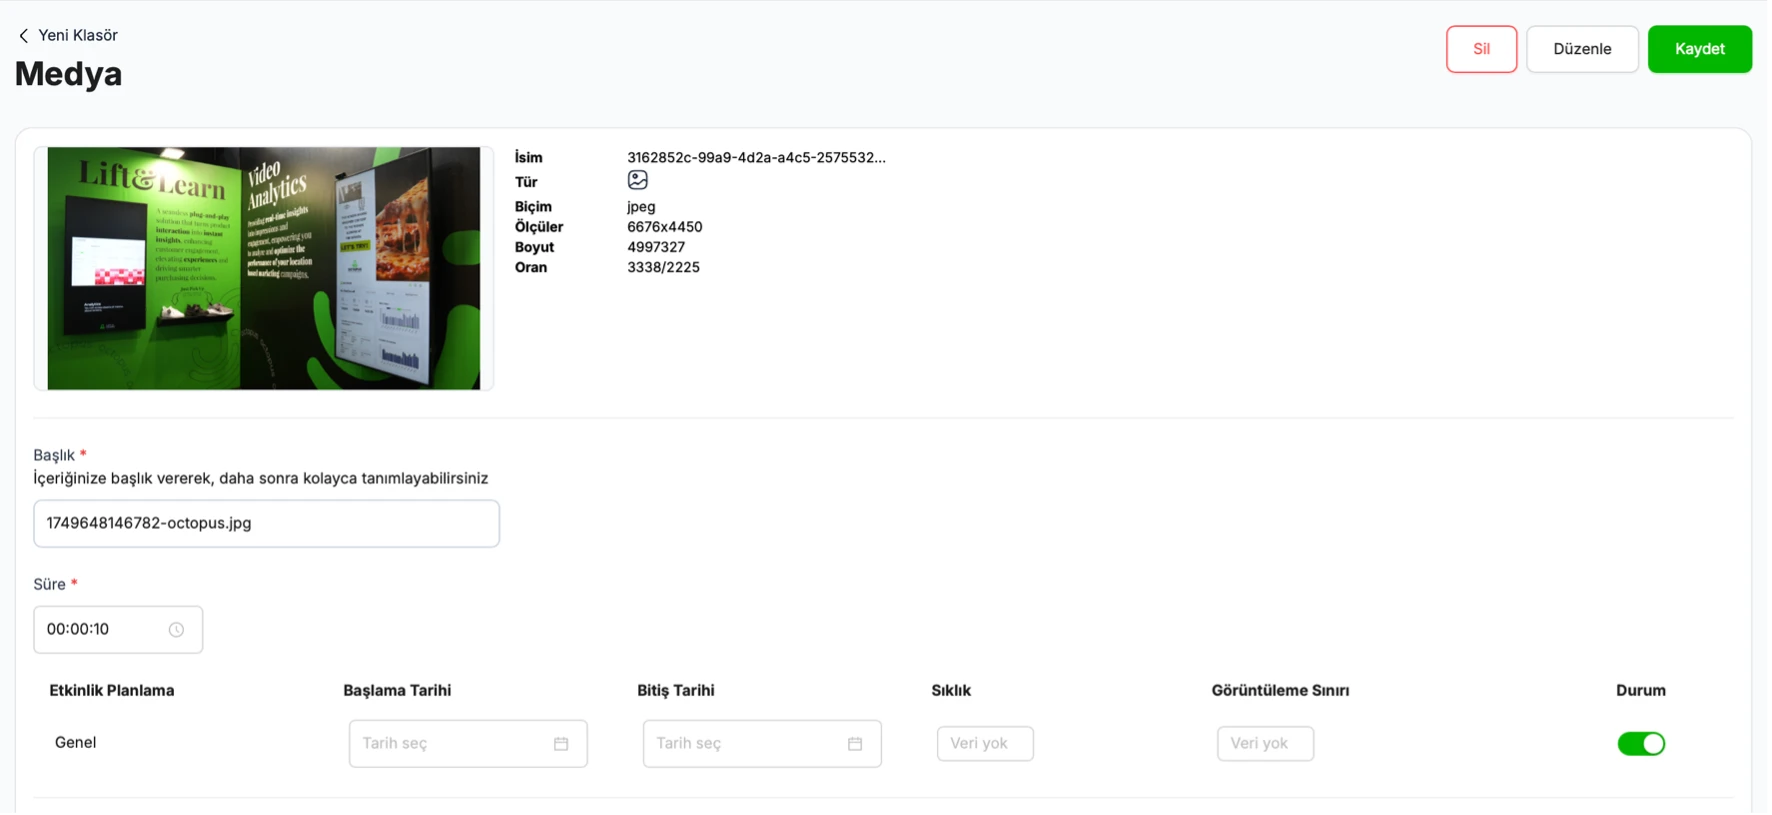Click the Düzenle button
Viewport: 1772px width, 815px height.
1583,49
